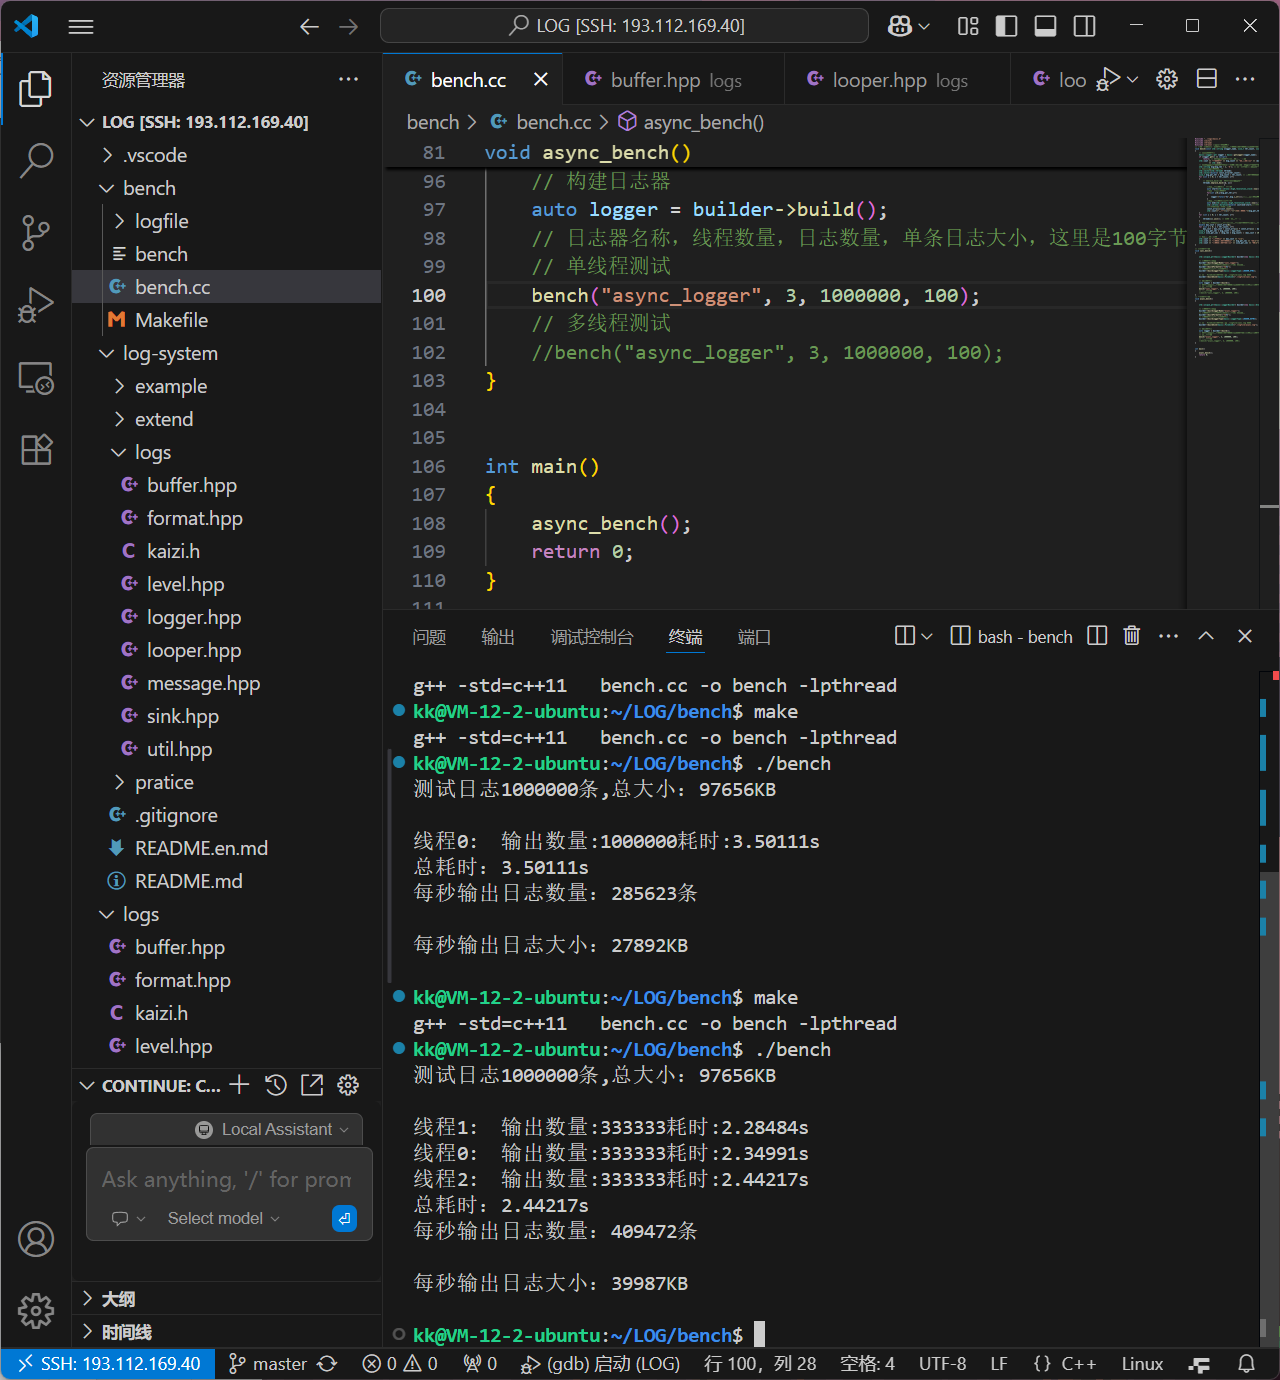Submit the Continue chat message
1280x1380 pixels.
(344, 1218)
